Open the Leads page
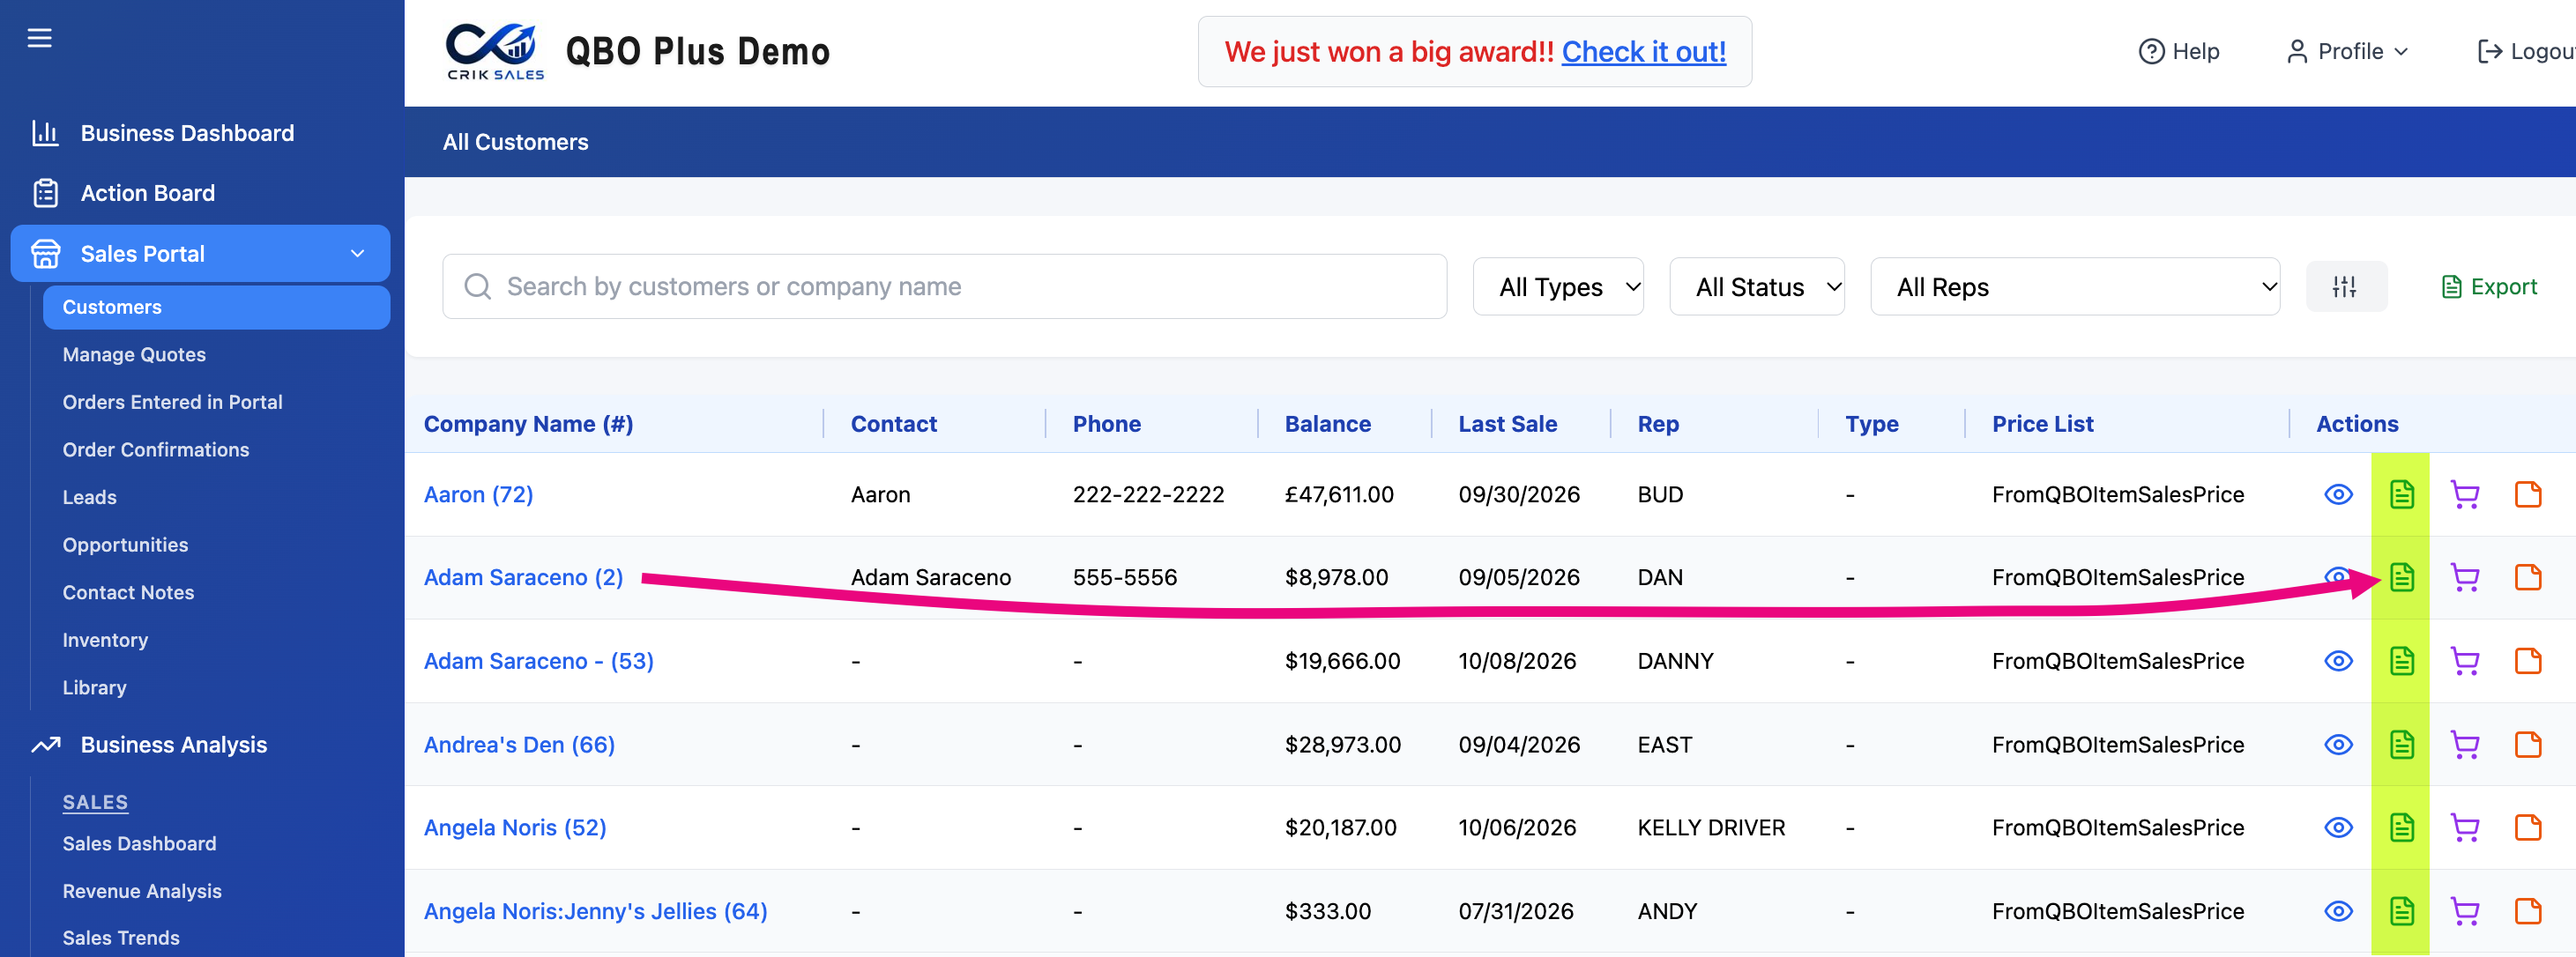The width and height of the screenshot is (2576, 957). 90,497
